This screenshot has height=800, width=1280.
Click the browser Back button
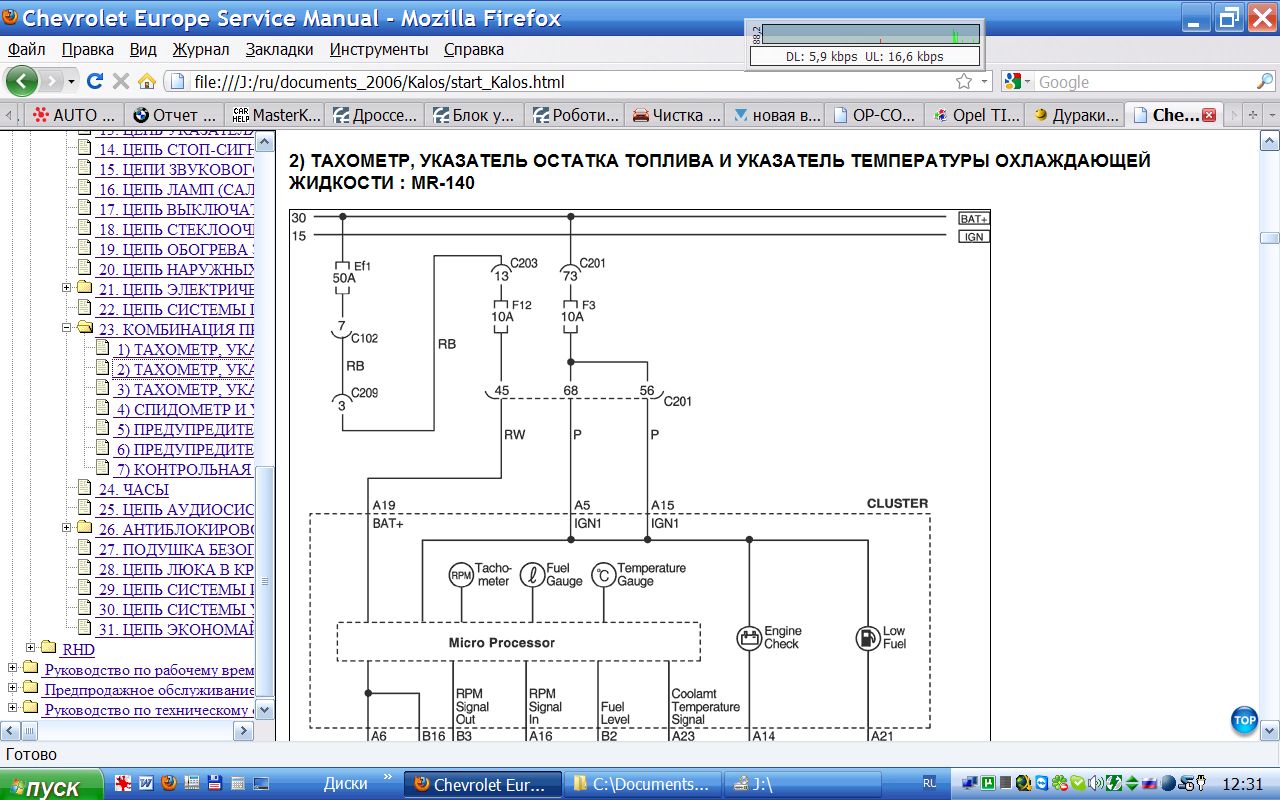[x=22, y=81]
